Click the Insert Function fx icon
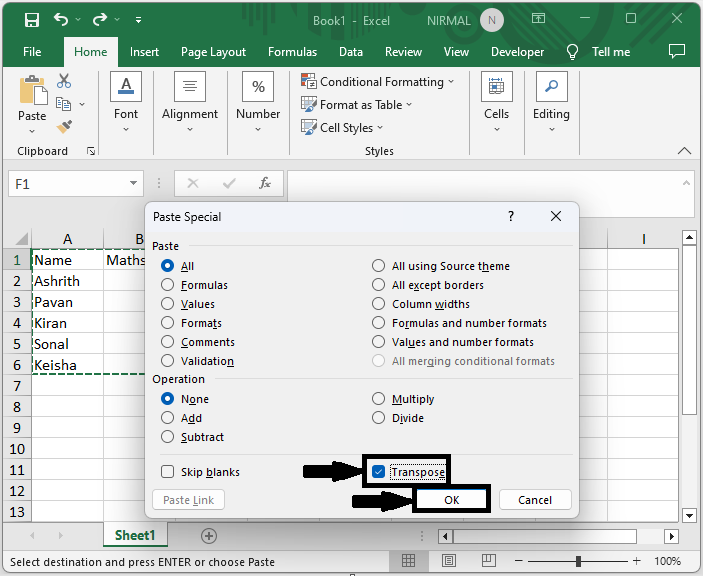 (265, 184)
